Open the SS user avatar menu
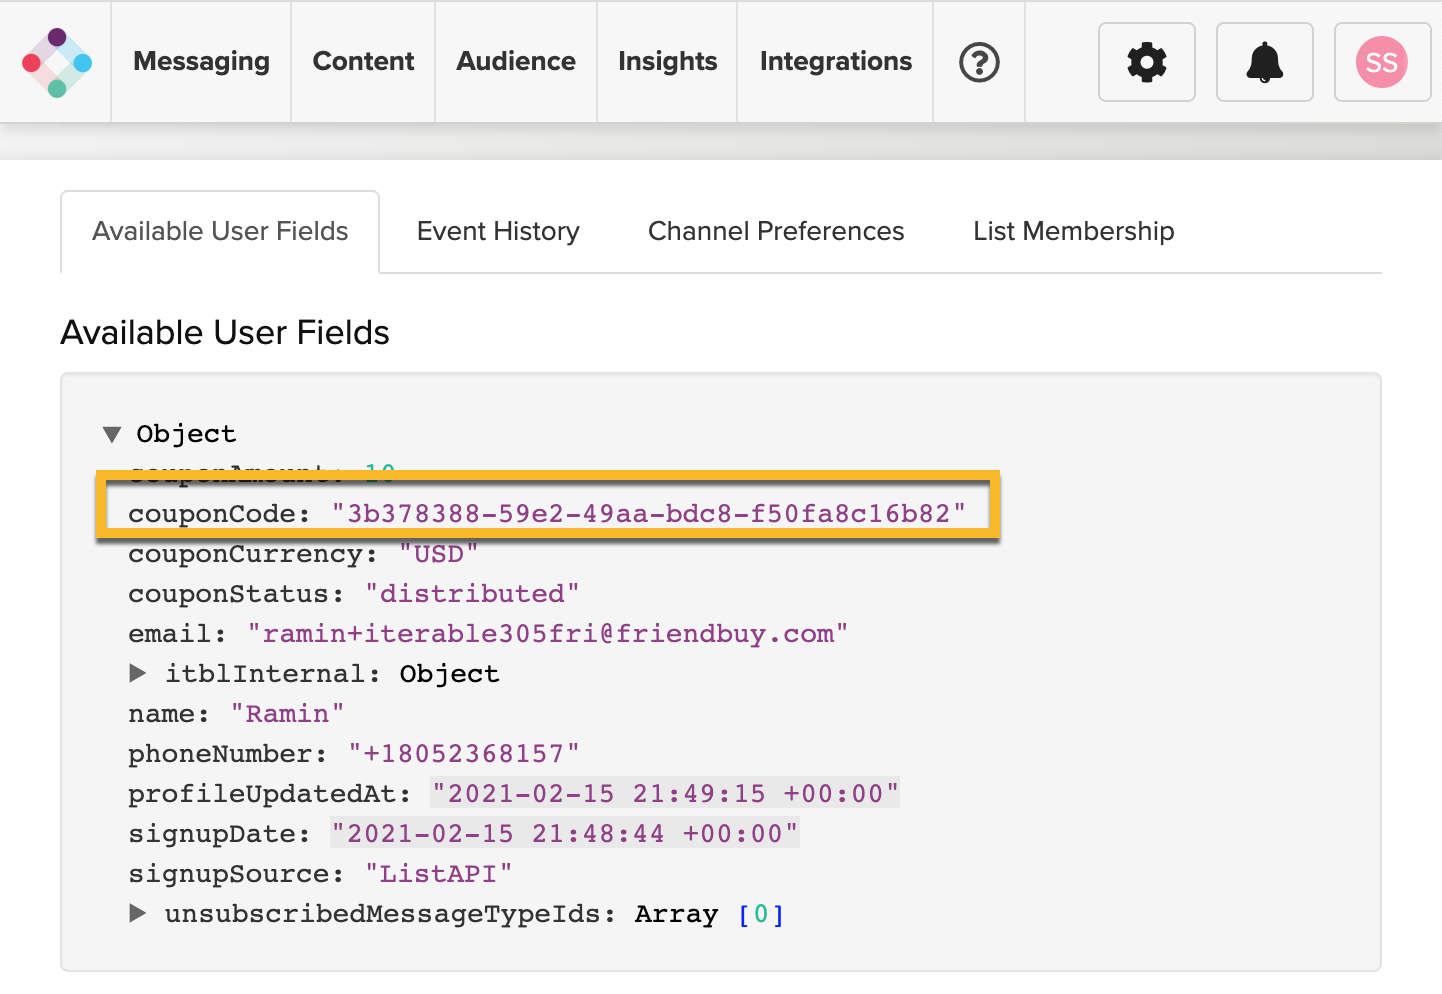Viewport: 1442px width, 994px height. pos(1381,62)
